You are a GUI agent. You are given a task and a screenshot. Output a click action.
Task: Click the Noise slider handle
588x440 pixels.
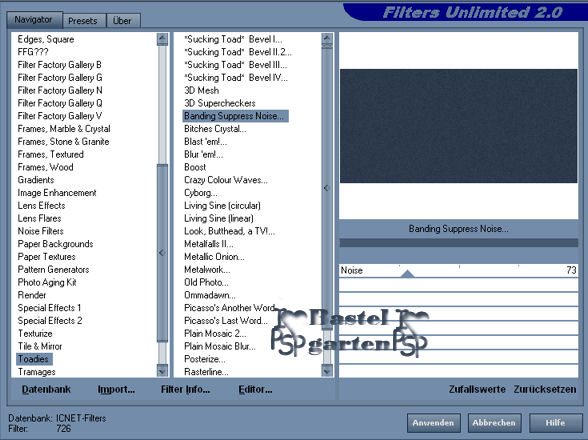tap(407, 274)
